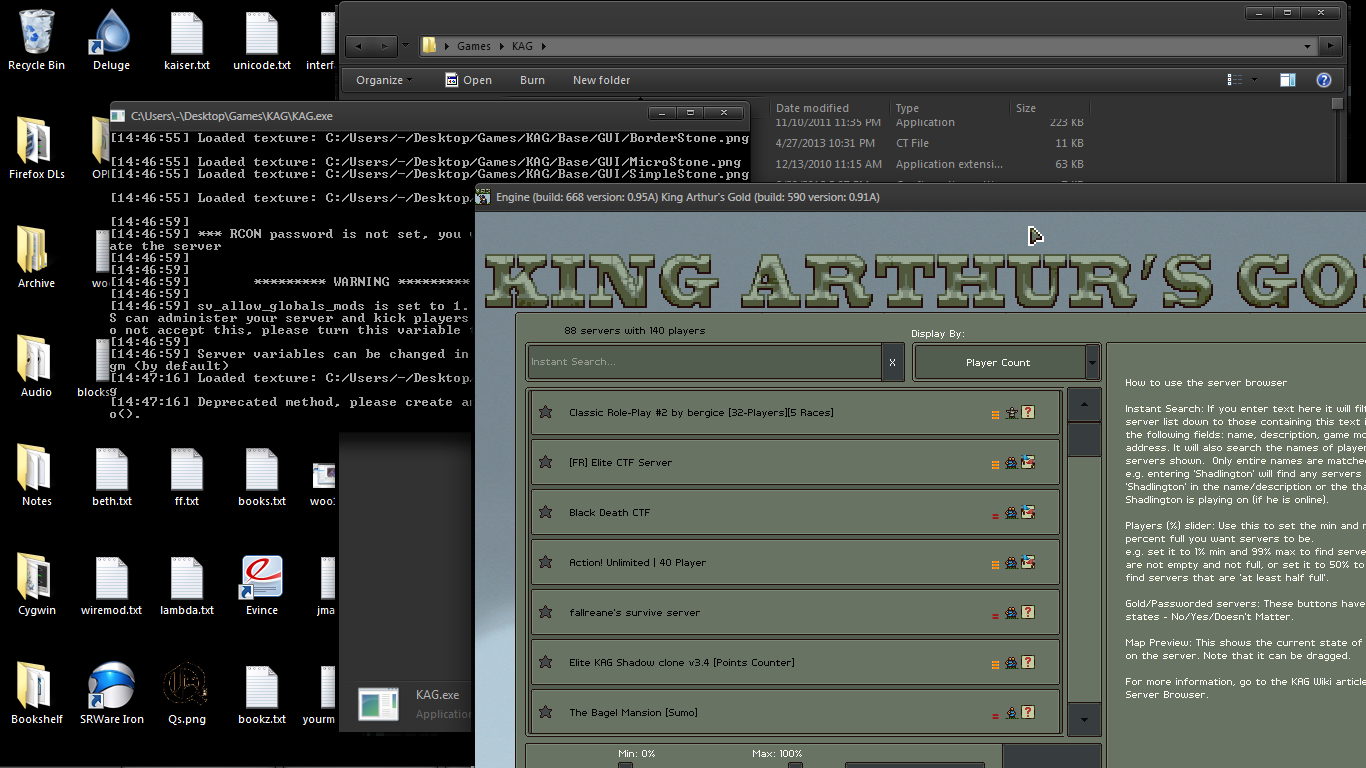
Task: Click the CTF map icon on Black Death CTF row
Action: click(1028, 512)
